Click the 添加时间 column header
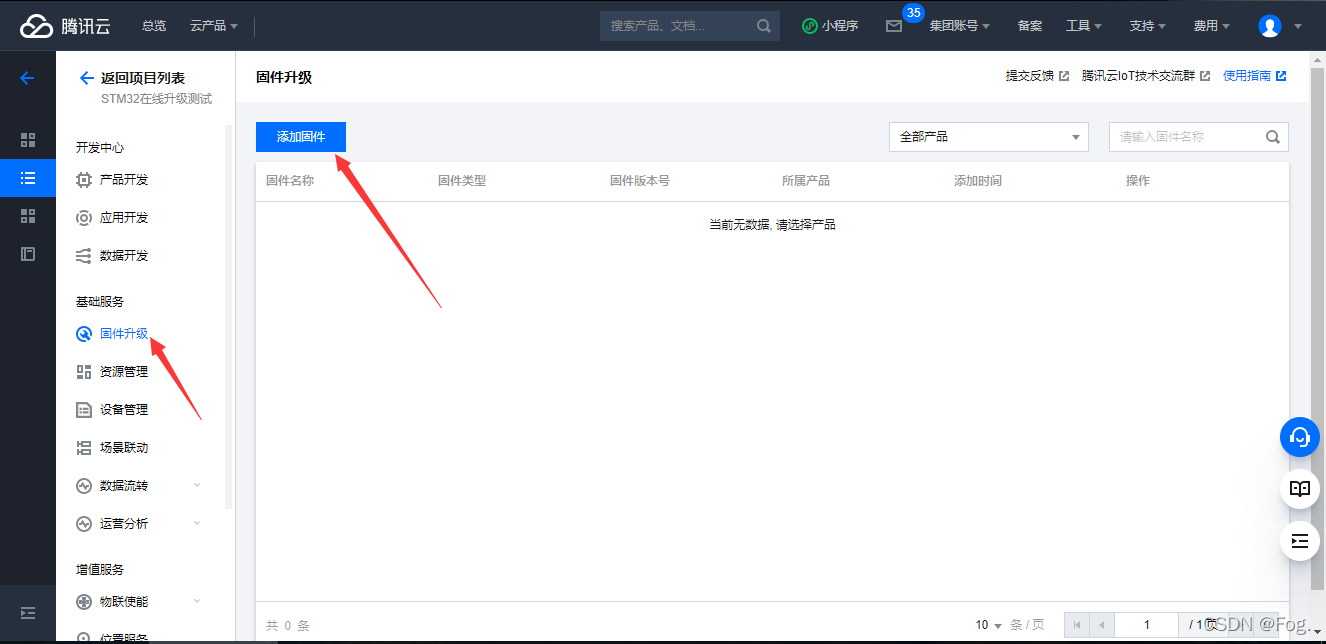The width and height of the screenshot is (1326, 644). click(978, 181)
